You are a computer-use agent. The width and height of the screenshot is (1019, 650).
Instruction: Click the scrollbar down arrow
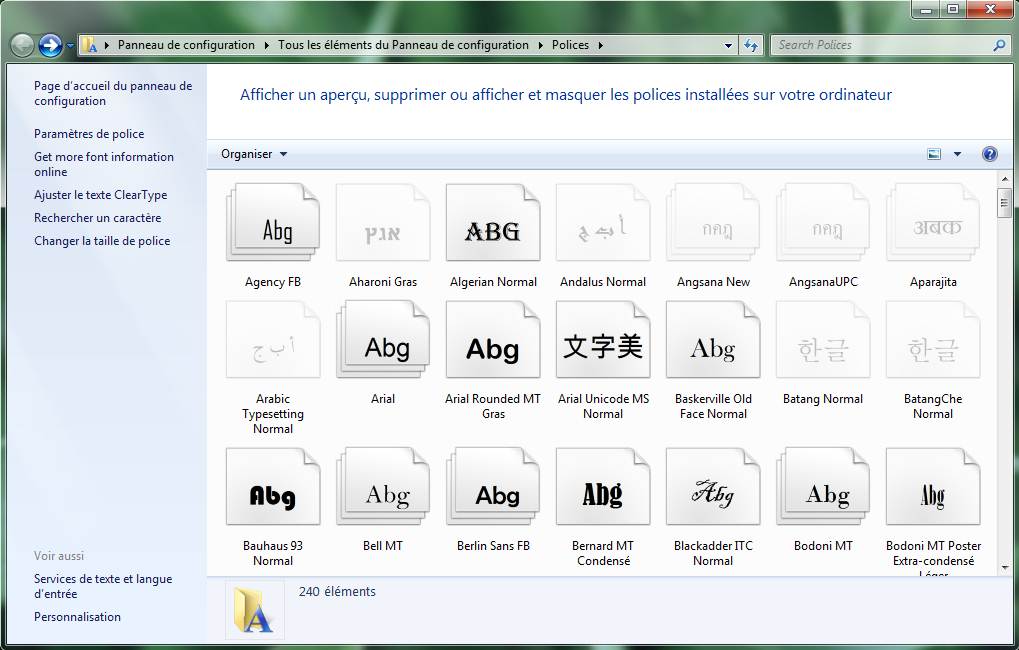pyautogui.click(x=1005, y=567)
